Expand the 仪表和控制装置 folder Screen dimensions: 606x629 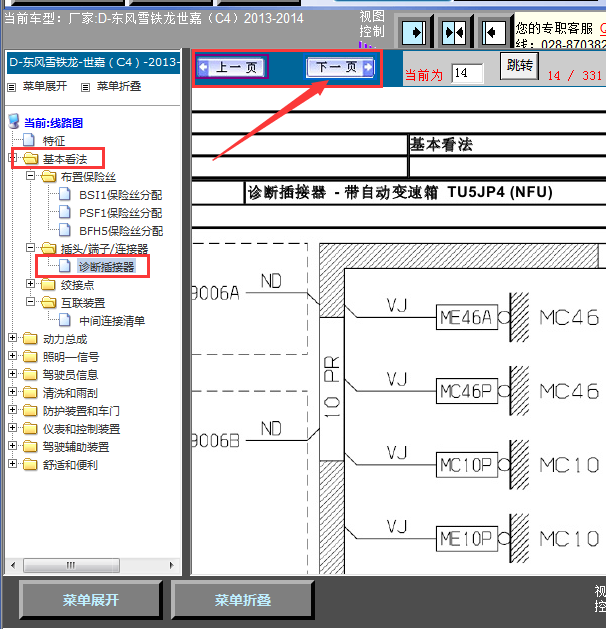tap(12, 428)
